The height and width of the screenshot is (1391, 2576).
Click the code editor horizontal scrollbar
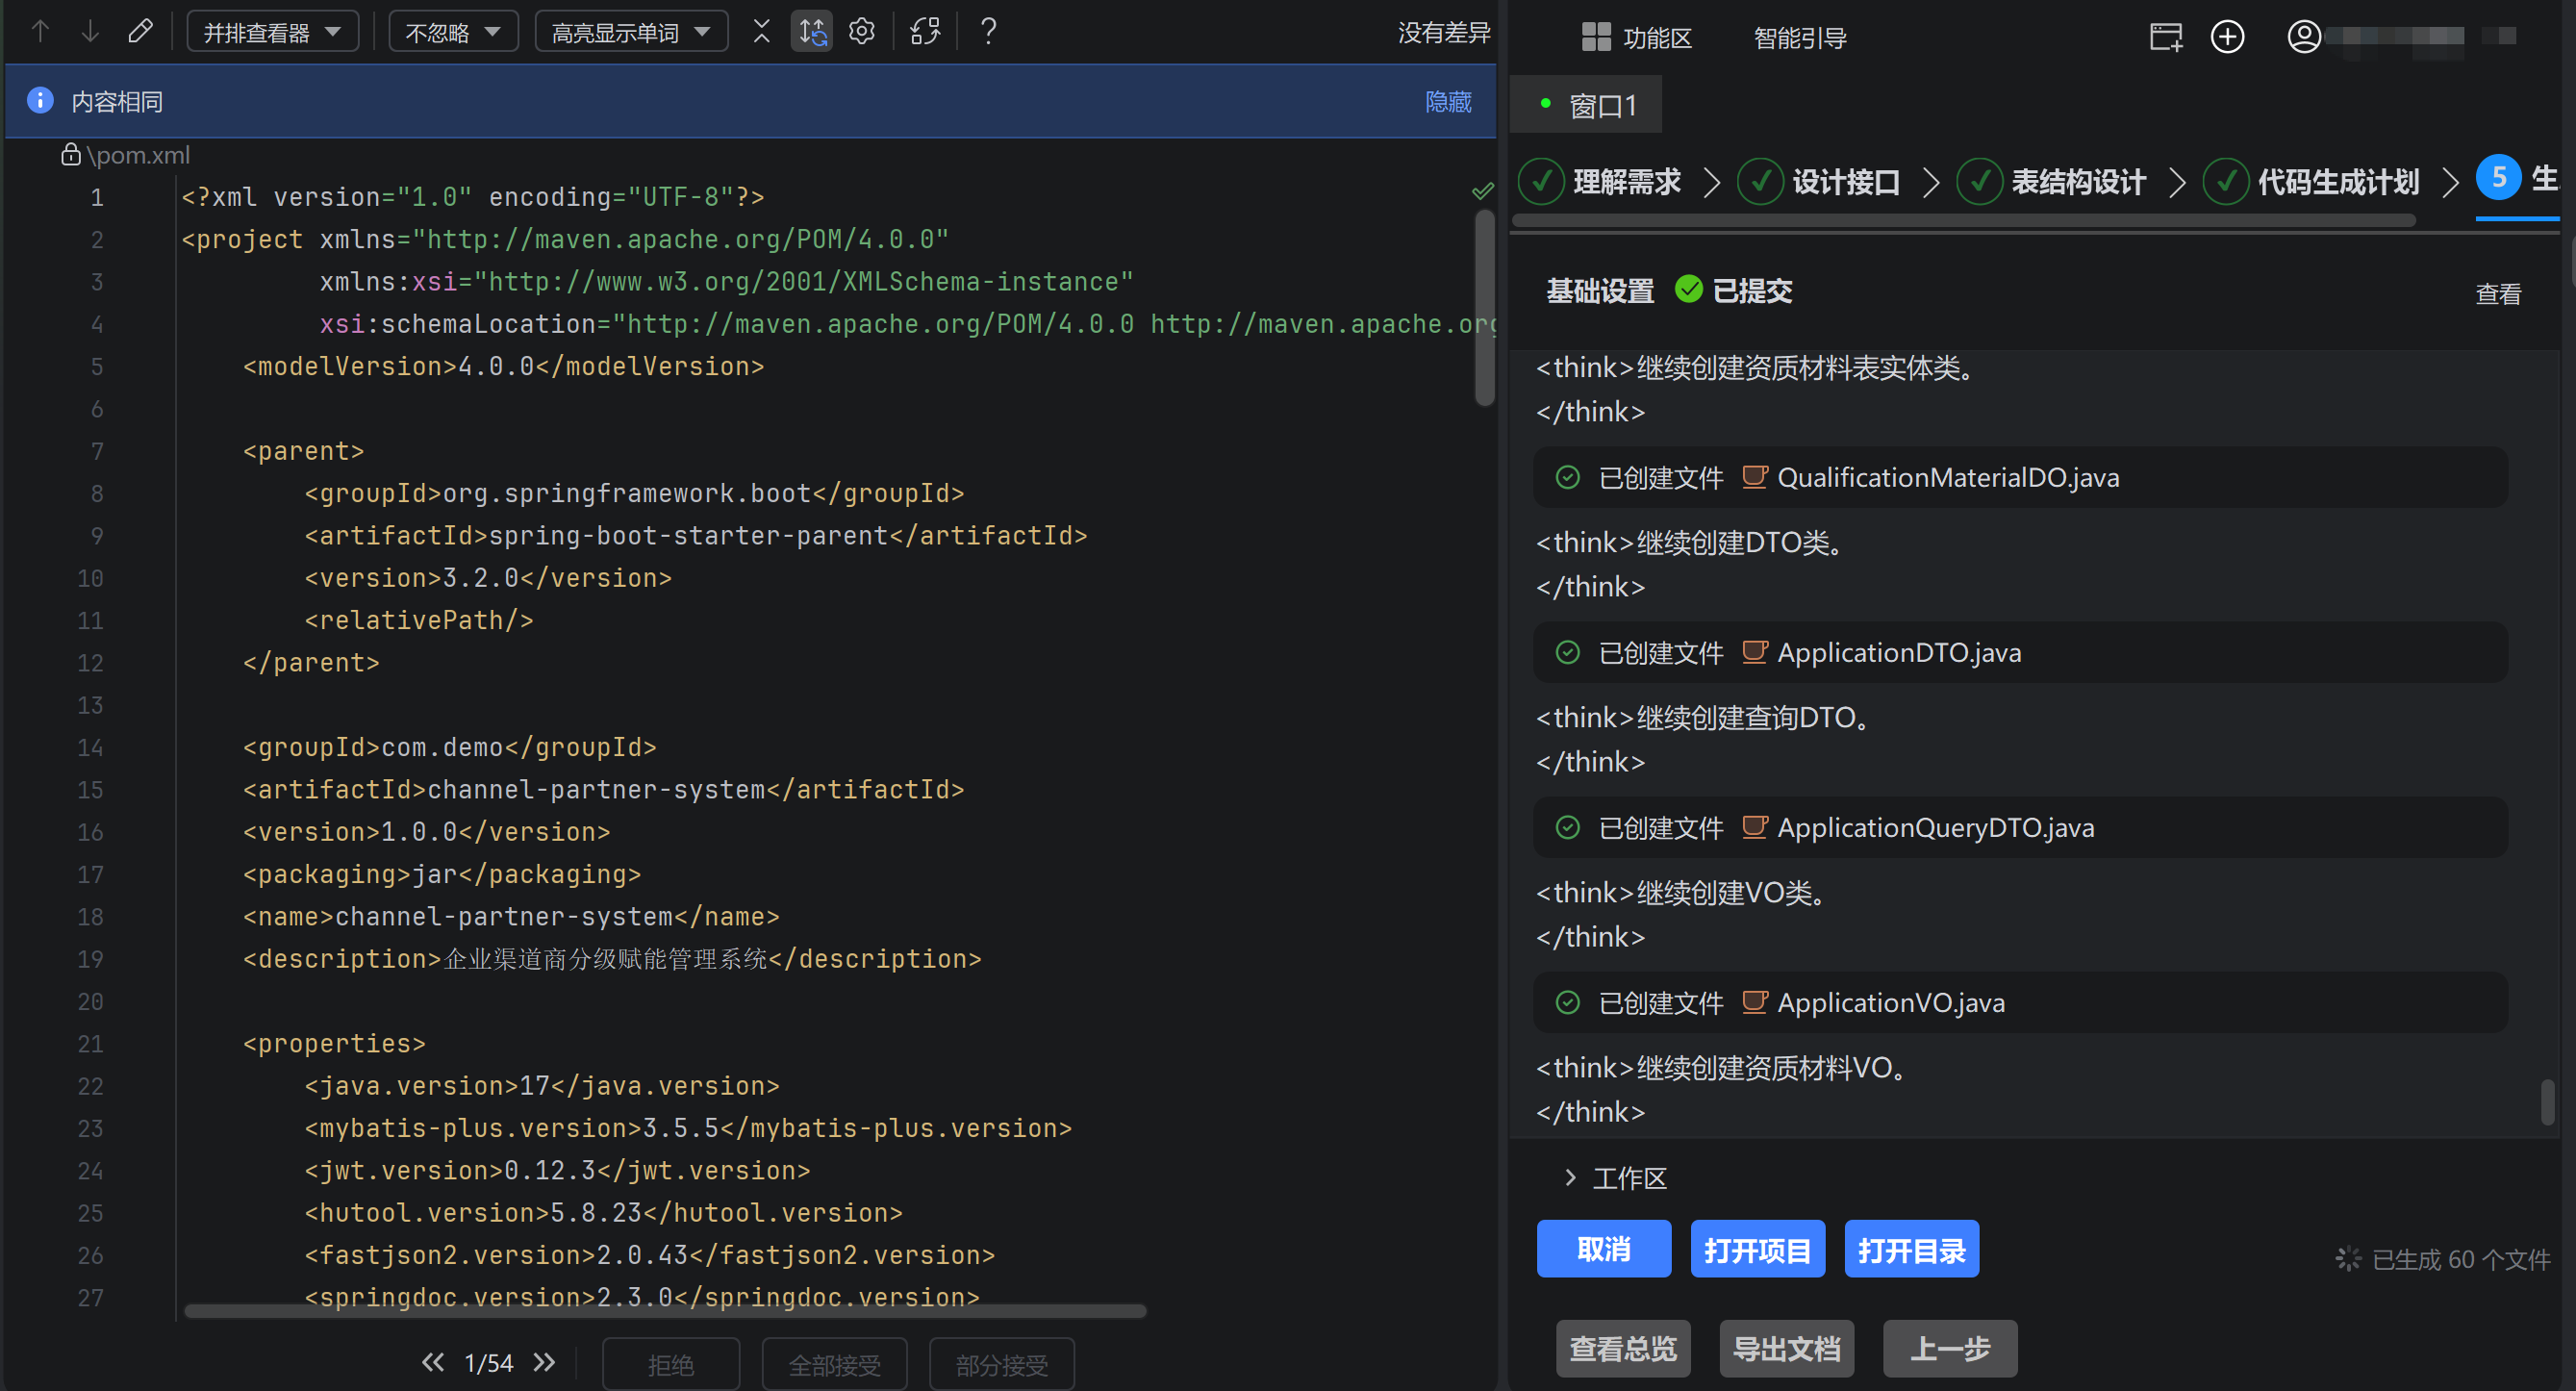[665, 1311]
